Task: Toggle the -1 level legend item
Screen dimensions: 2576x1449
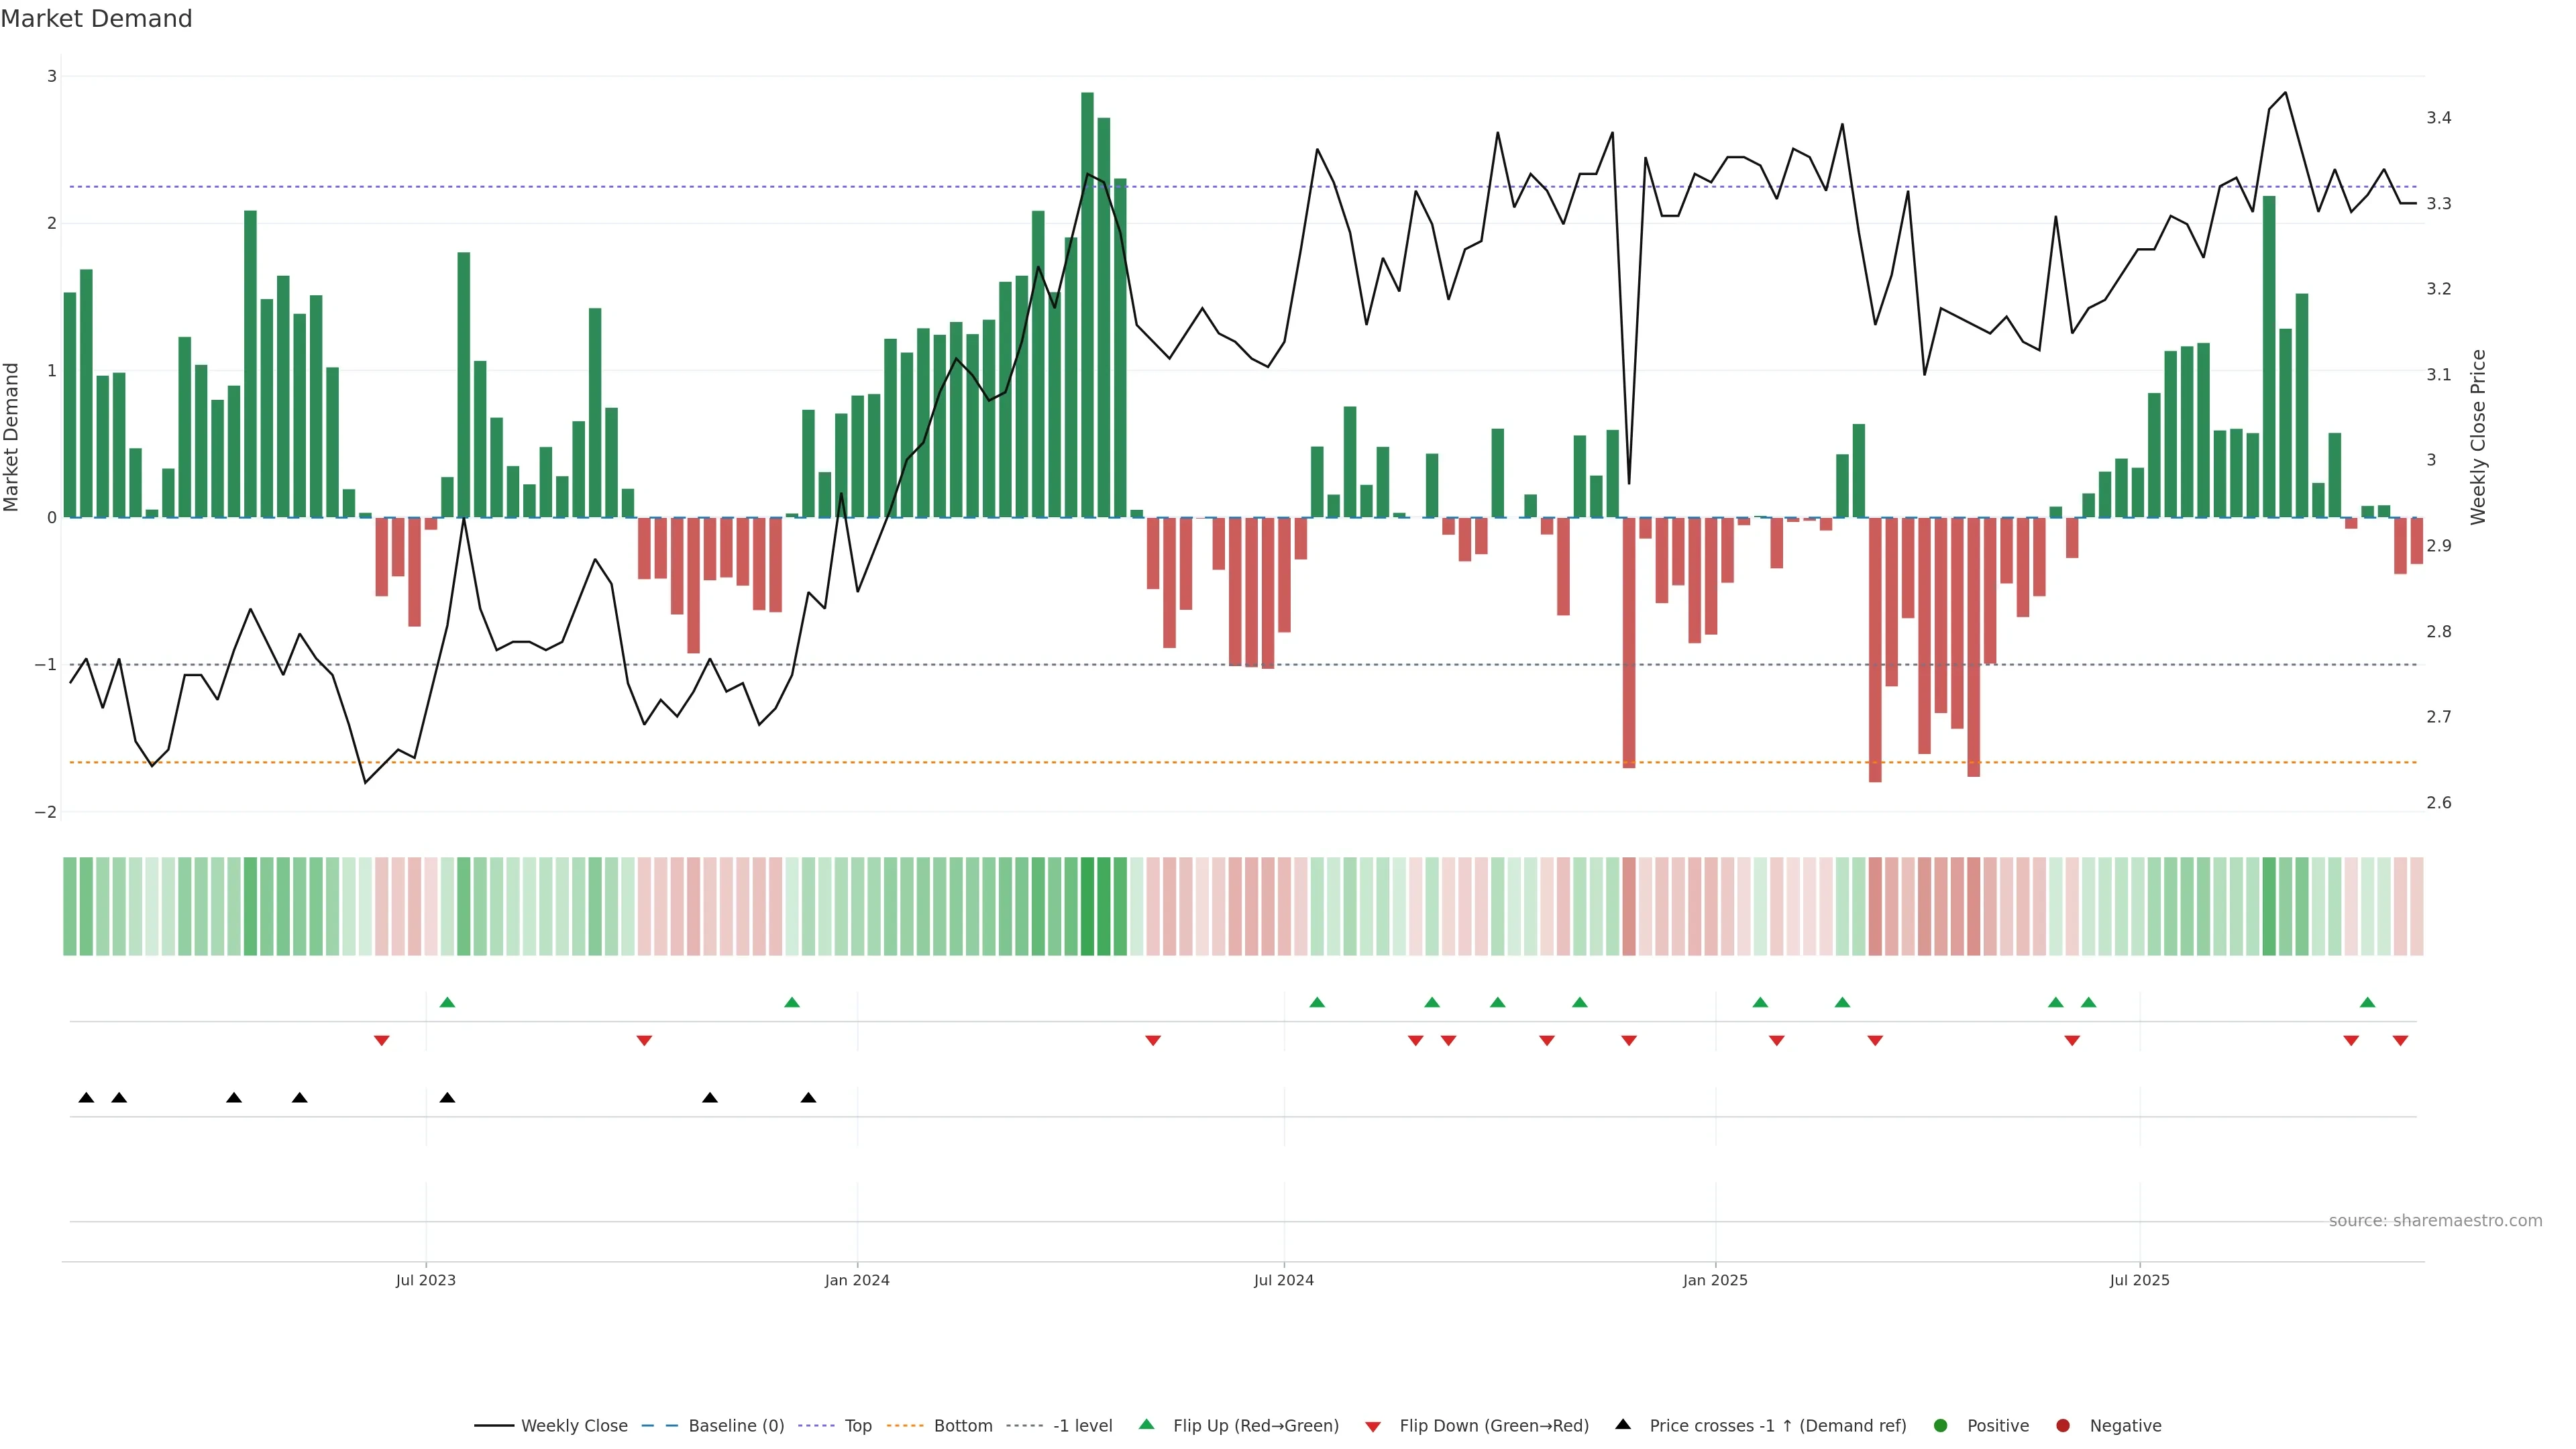Action: pyautogui.click(x=1082, y=1425)
